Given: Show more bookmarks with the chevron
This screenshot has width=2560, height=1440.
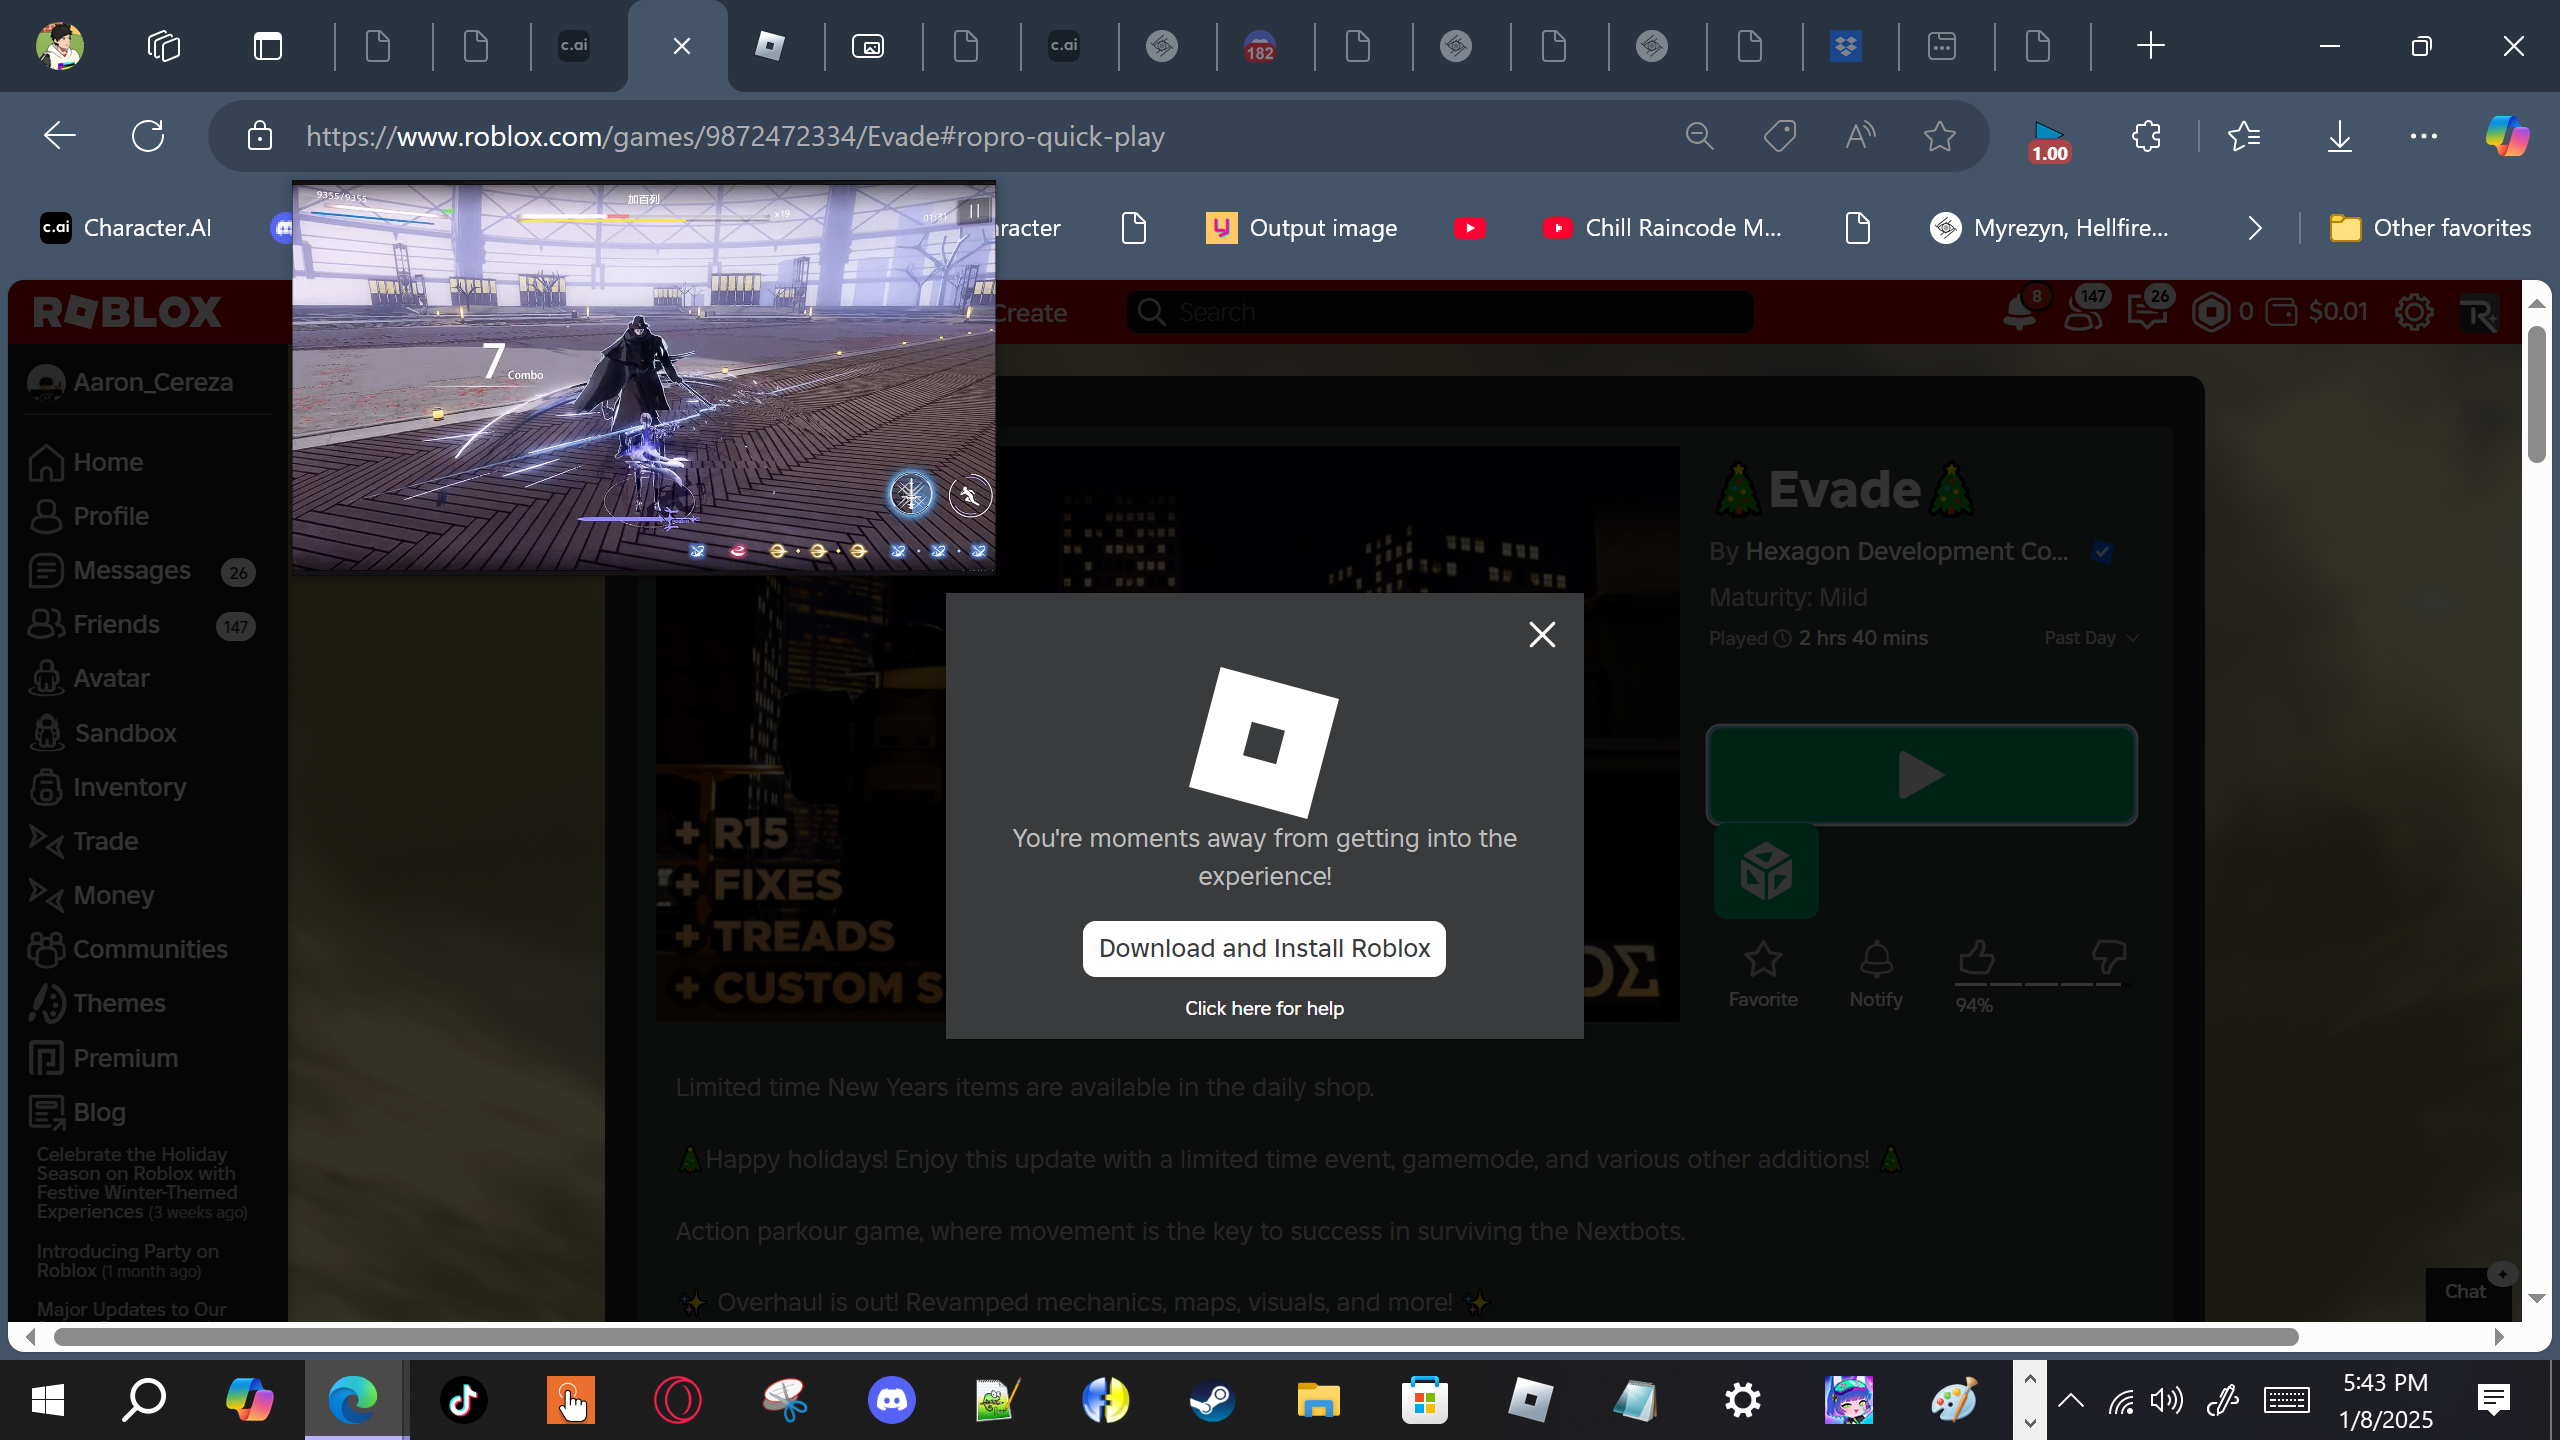Looking at the screenshot, I should click(x=2254, y=228).
